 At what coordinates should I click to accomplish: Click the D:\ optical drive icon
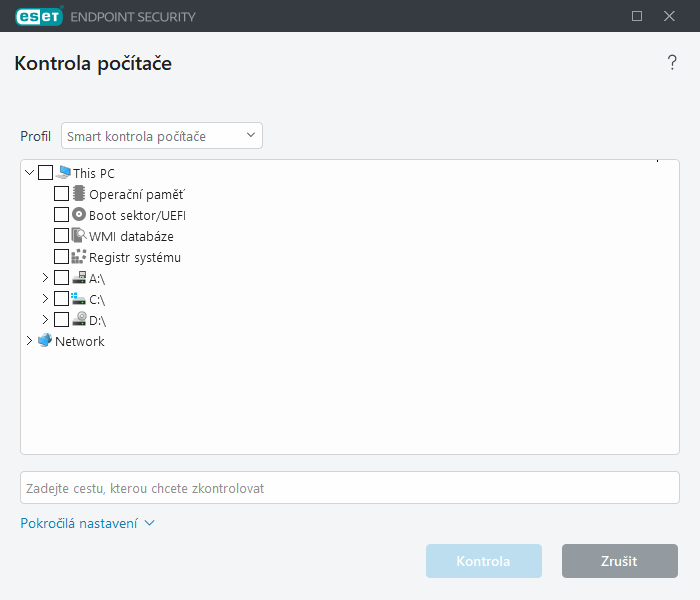click(80, 320)
